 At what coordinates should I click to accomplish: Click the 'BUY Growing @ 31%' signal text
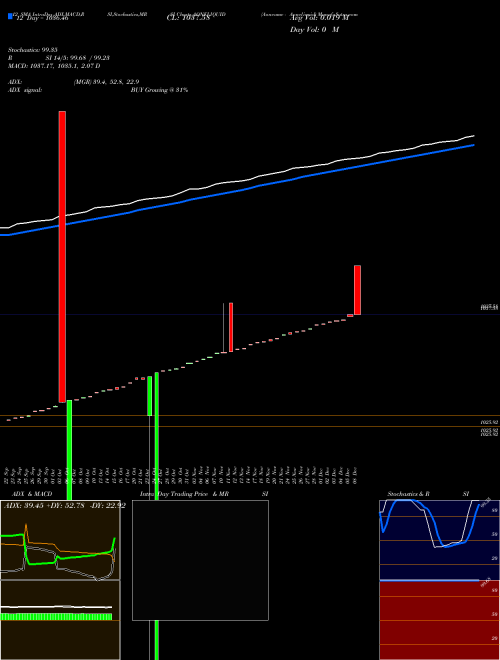(x=159, y=90)
